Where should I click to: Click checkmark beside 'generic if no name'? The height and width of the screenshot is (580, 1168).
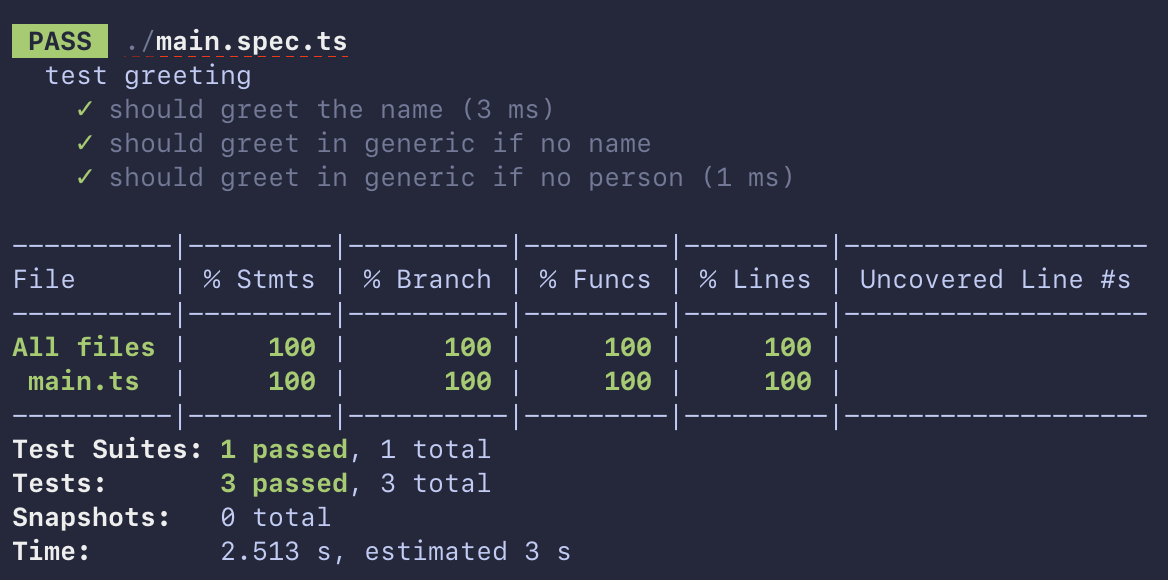click(85, 144)
